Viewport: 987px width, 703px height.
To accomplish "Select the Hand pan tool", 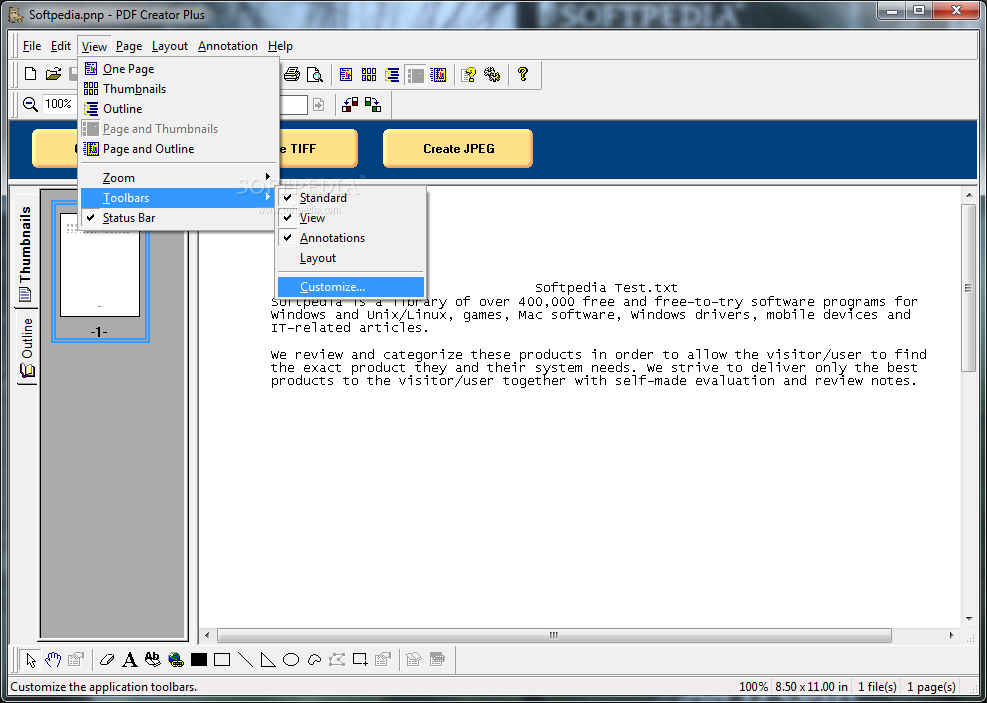I will coord(53,660).
